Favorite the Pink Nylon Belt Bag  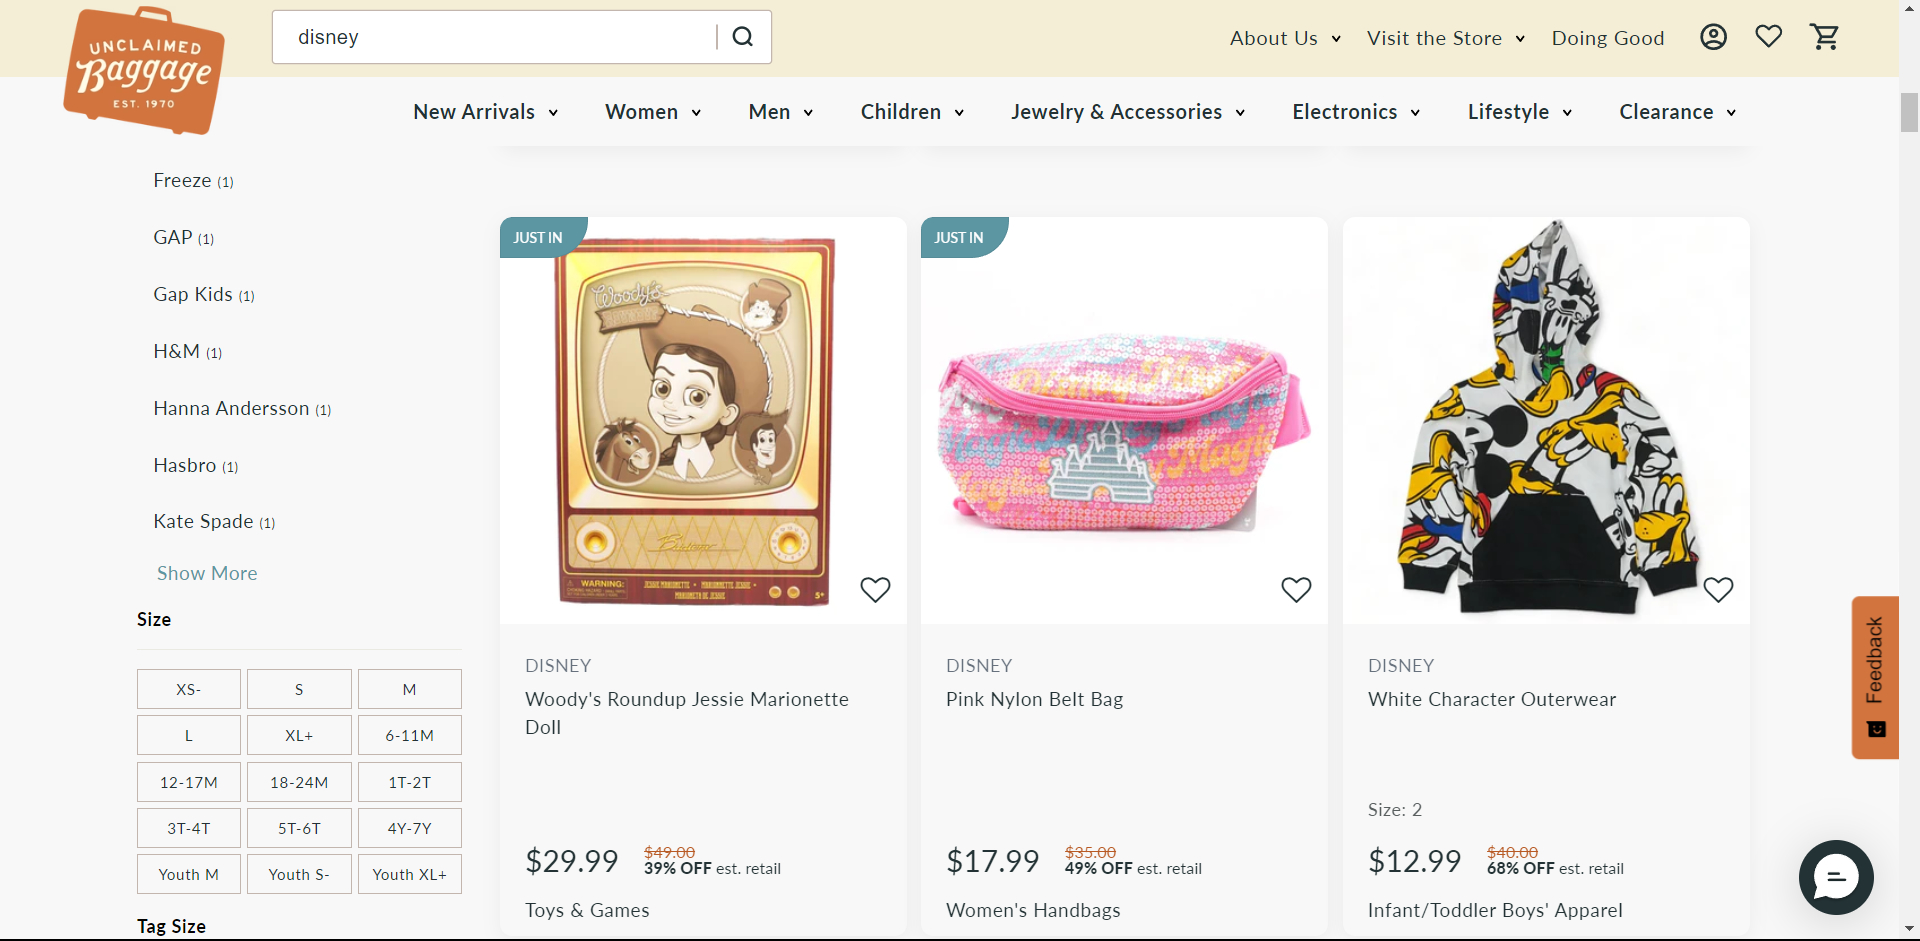[1296, 590]
